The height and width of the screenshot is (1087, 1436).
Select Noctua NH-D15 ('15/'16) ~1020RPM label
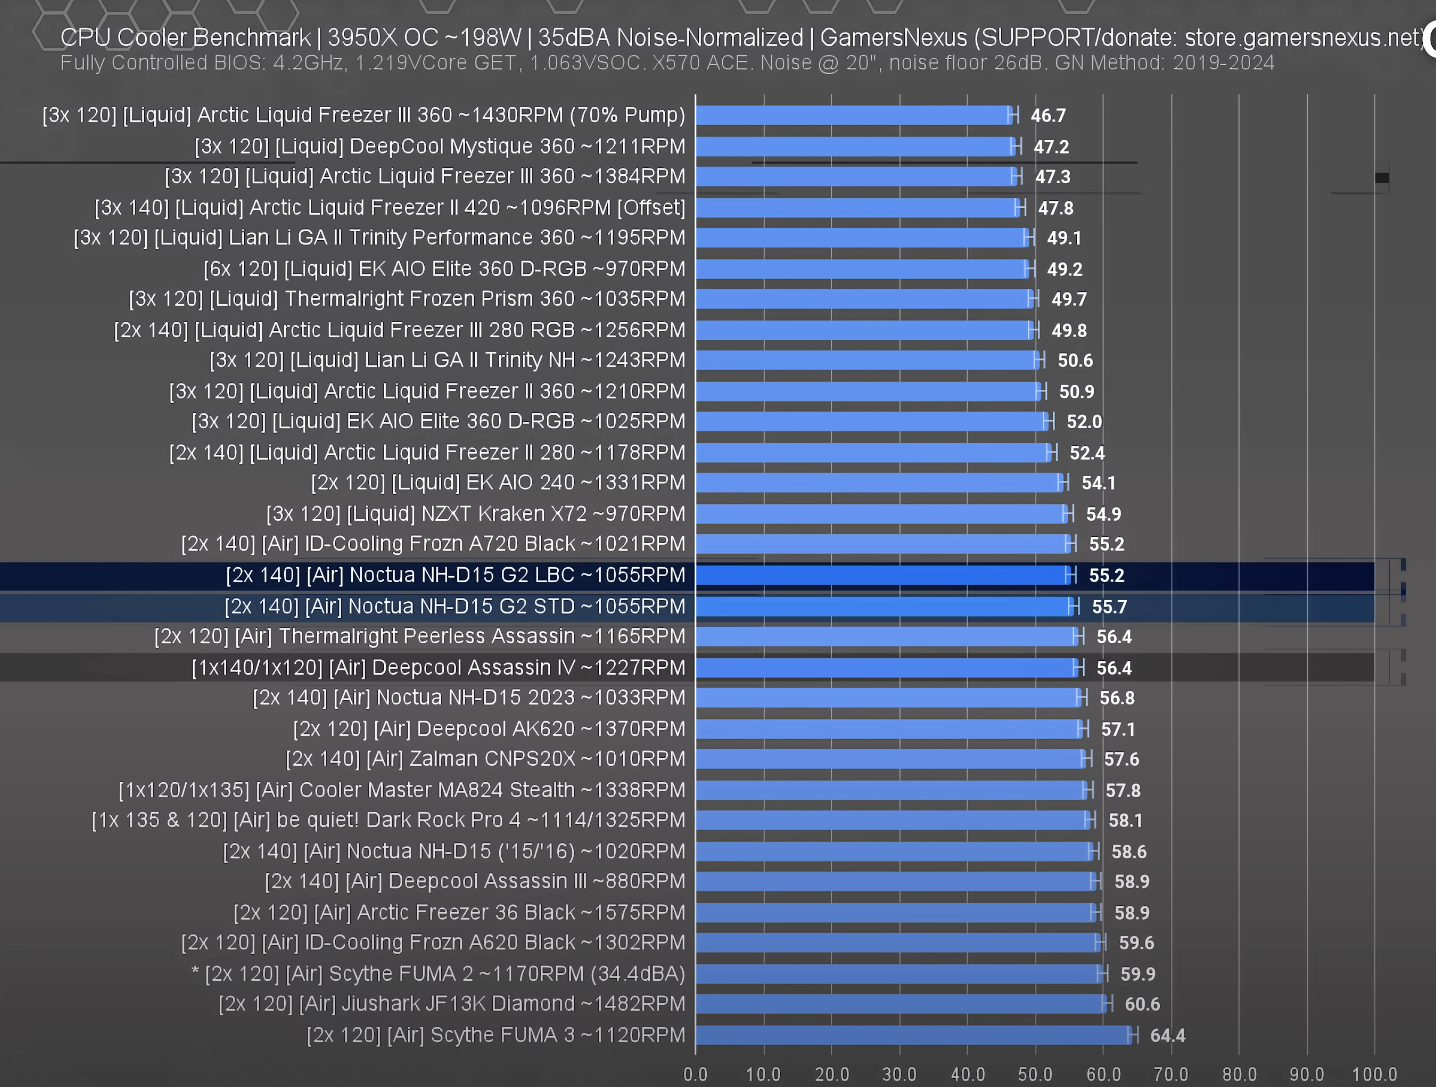pyautogui.click(x=454, y=851)
